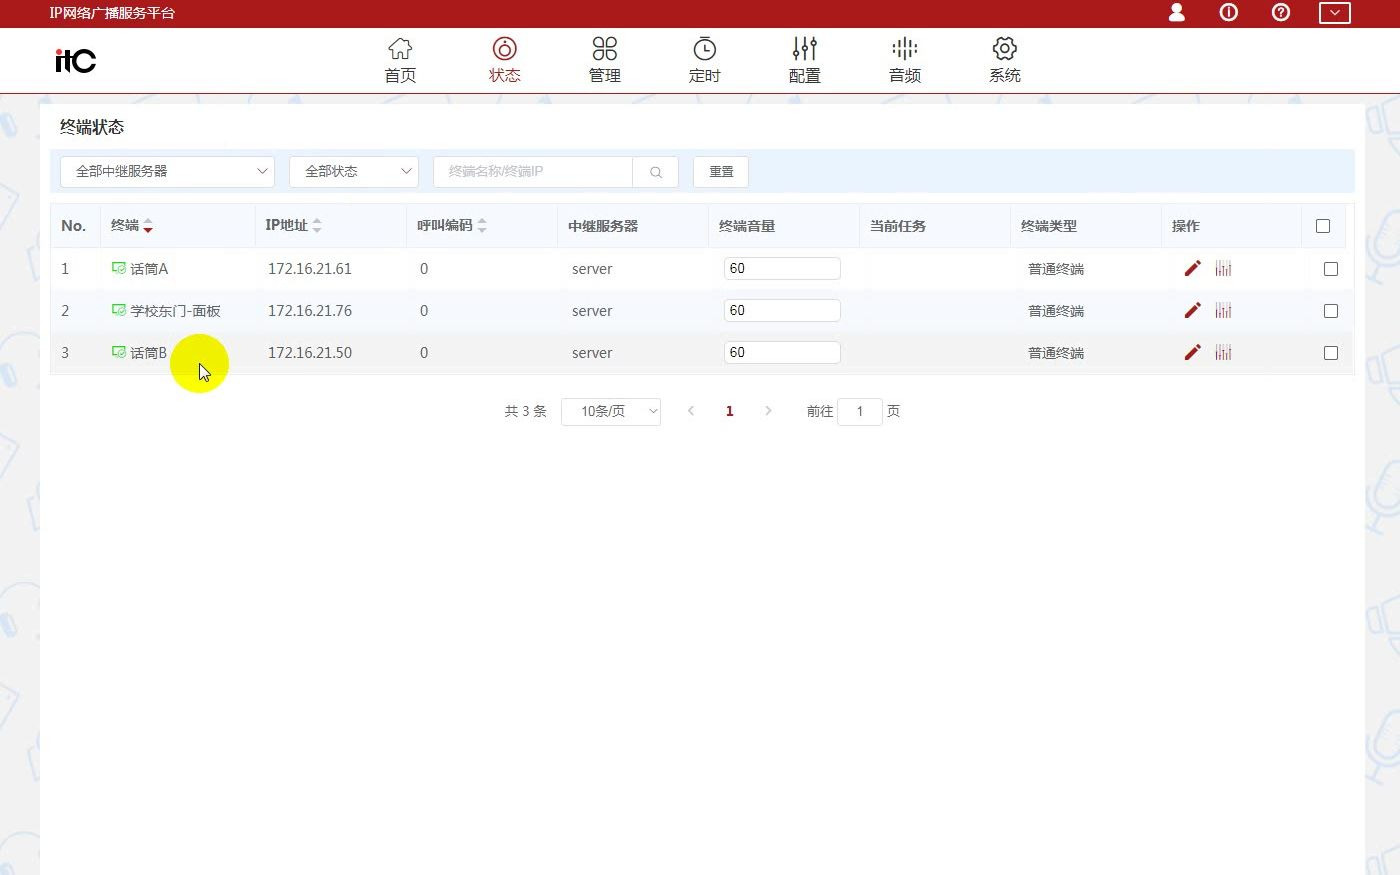The image size is (1400, 875).
Task: Click the 前往 page jump input
Action: click(860, 411)
